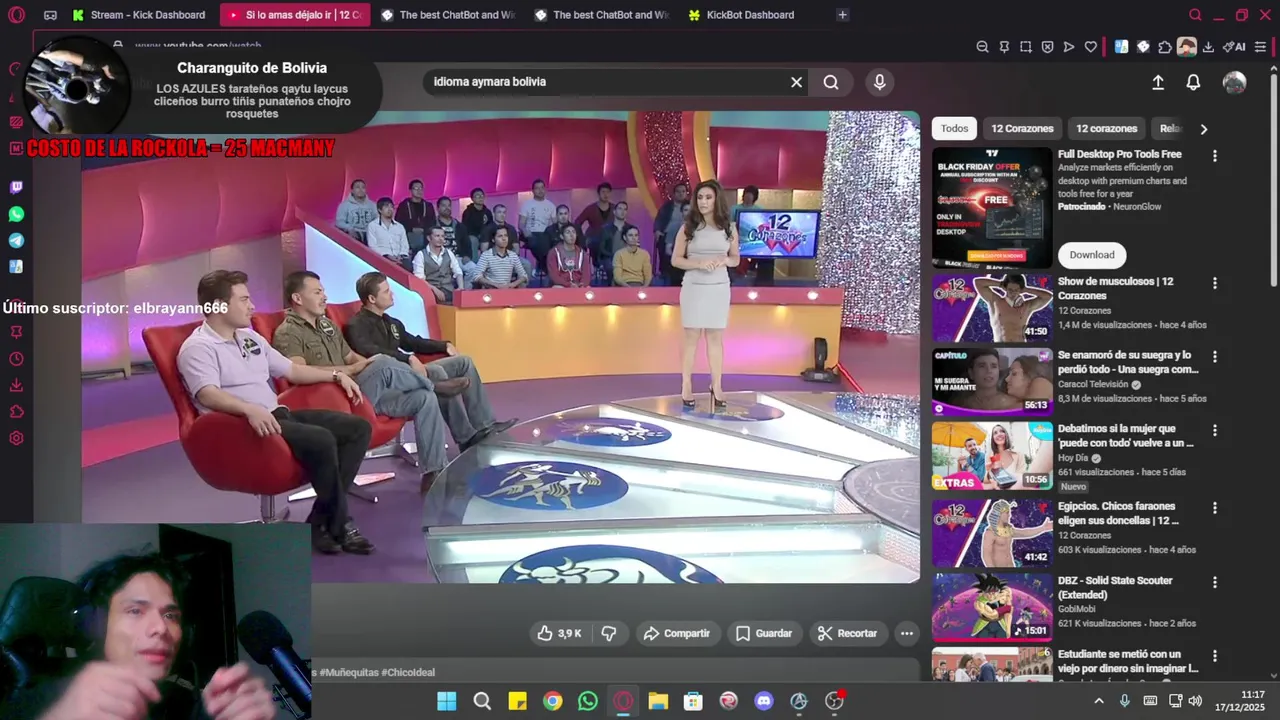Open the YouTube account avatar

1235,83
